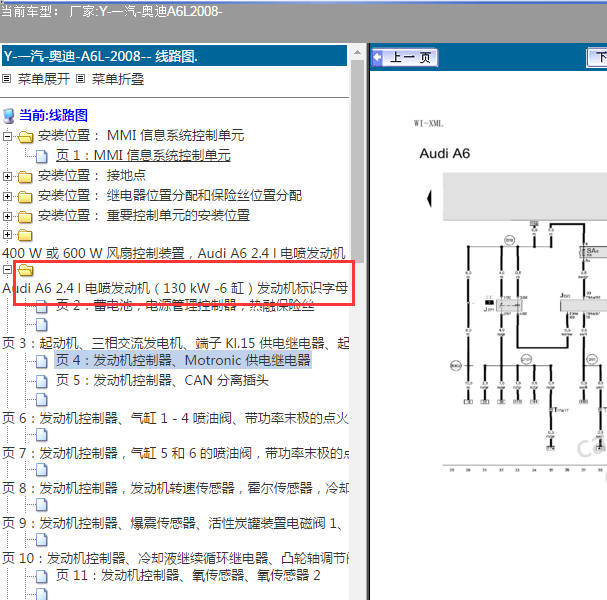Click the scrollbar up arrow in tree panel
Screen dimensions: 607x600
pyautogui.click(x=357, y=52)
